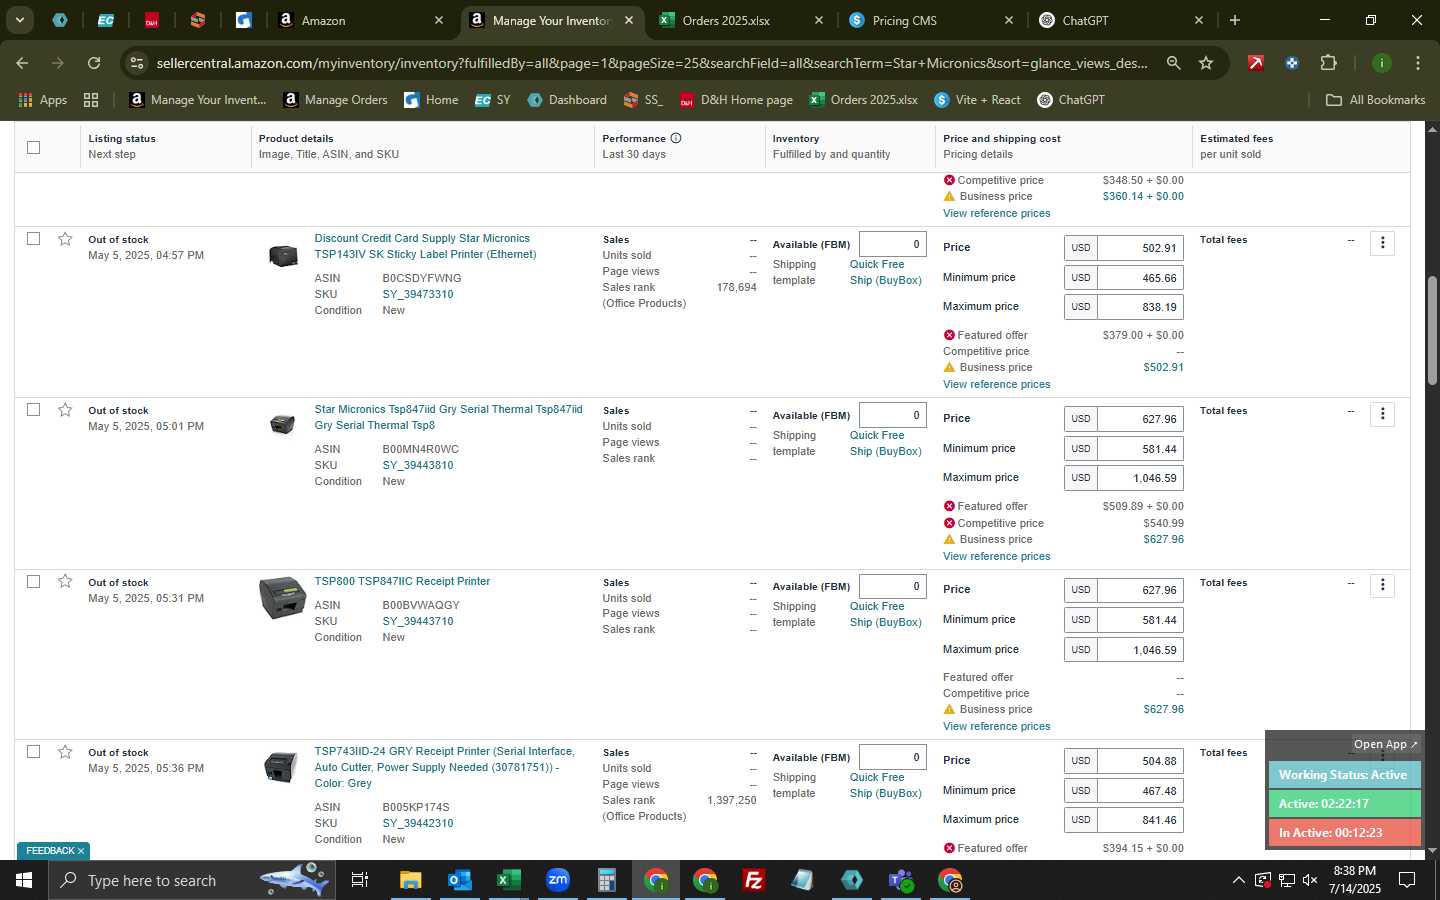Edit price field showing 502.91
The image size is (1440, 900).
1140,248
